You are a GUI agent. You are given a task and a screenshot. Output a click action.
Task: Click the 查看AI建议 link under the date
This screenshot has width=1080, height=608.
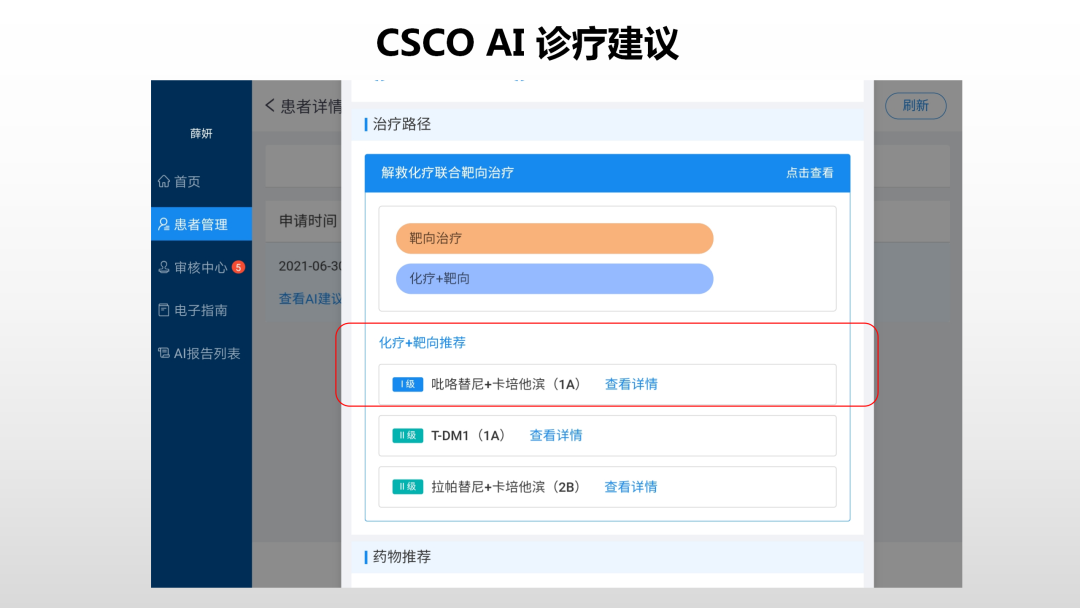[310, 299]
